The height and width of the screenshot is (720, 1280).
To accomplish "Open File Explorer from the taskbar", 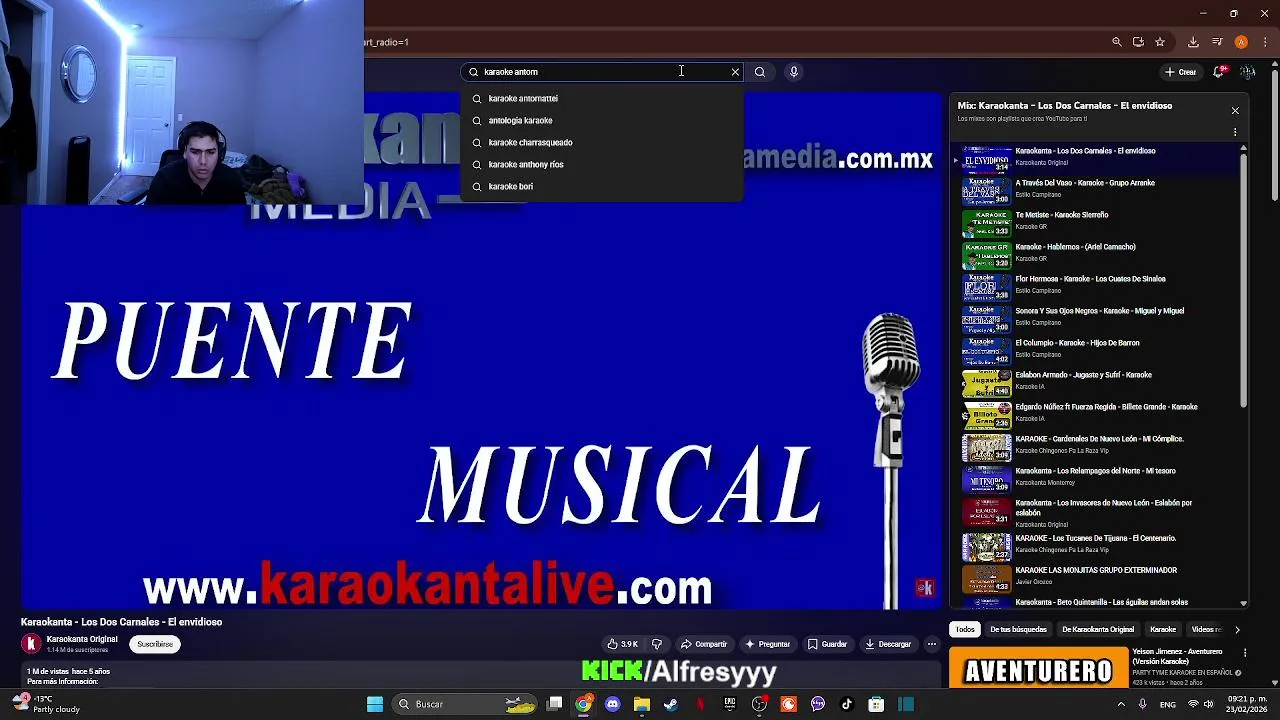I will click(642, 704).
